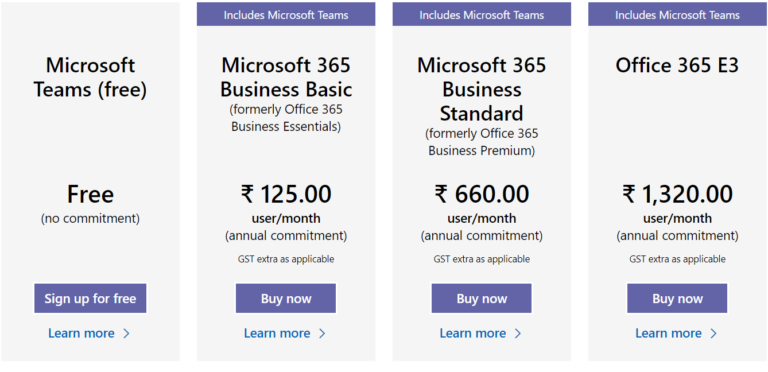Viewport: 768px width, 372px height.
Task: Click the ₹ 660.00 price text
Action: tap(481, 194)
